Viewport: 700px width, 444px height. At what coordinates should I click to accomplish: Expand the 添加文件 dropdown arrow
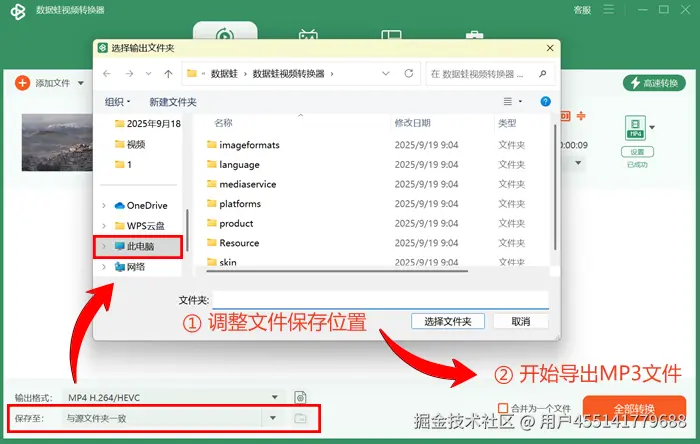tap(81, 83)
